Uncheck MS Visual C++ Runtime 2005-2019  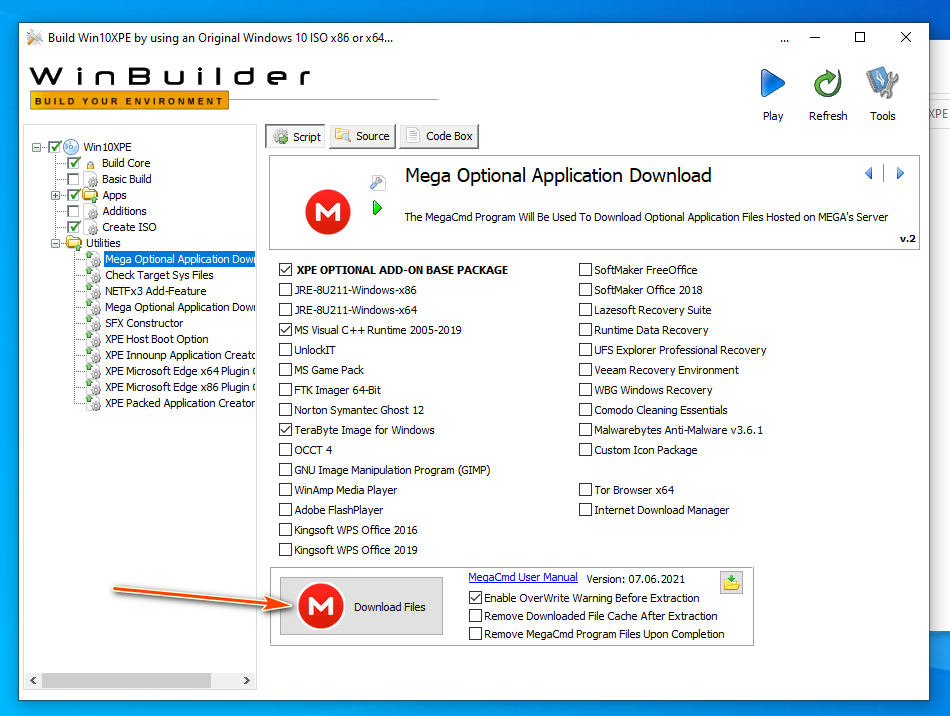[x=285, y=330]
